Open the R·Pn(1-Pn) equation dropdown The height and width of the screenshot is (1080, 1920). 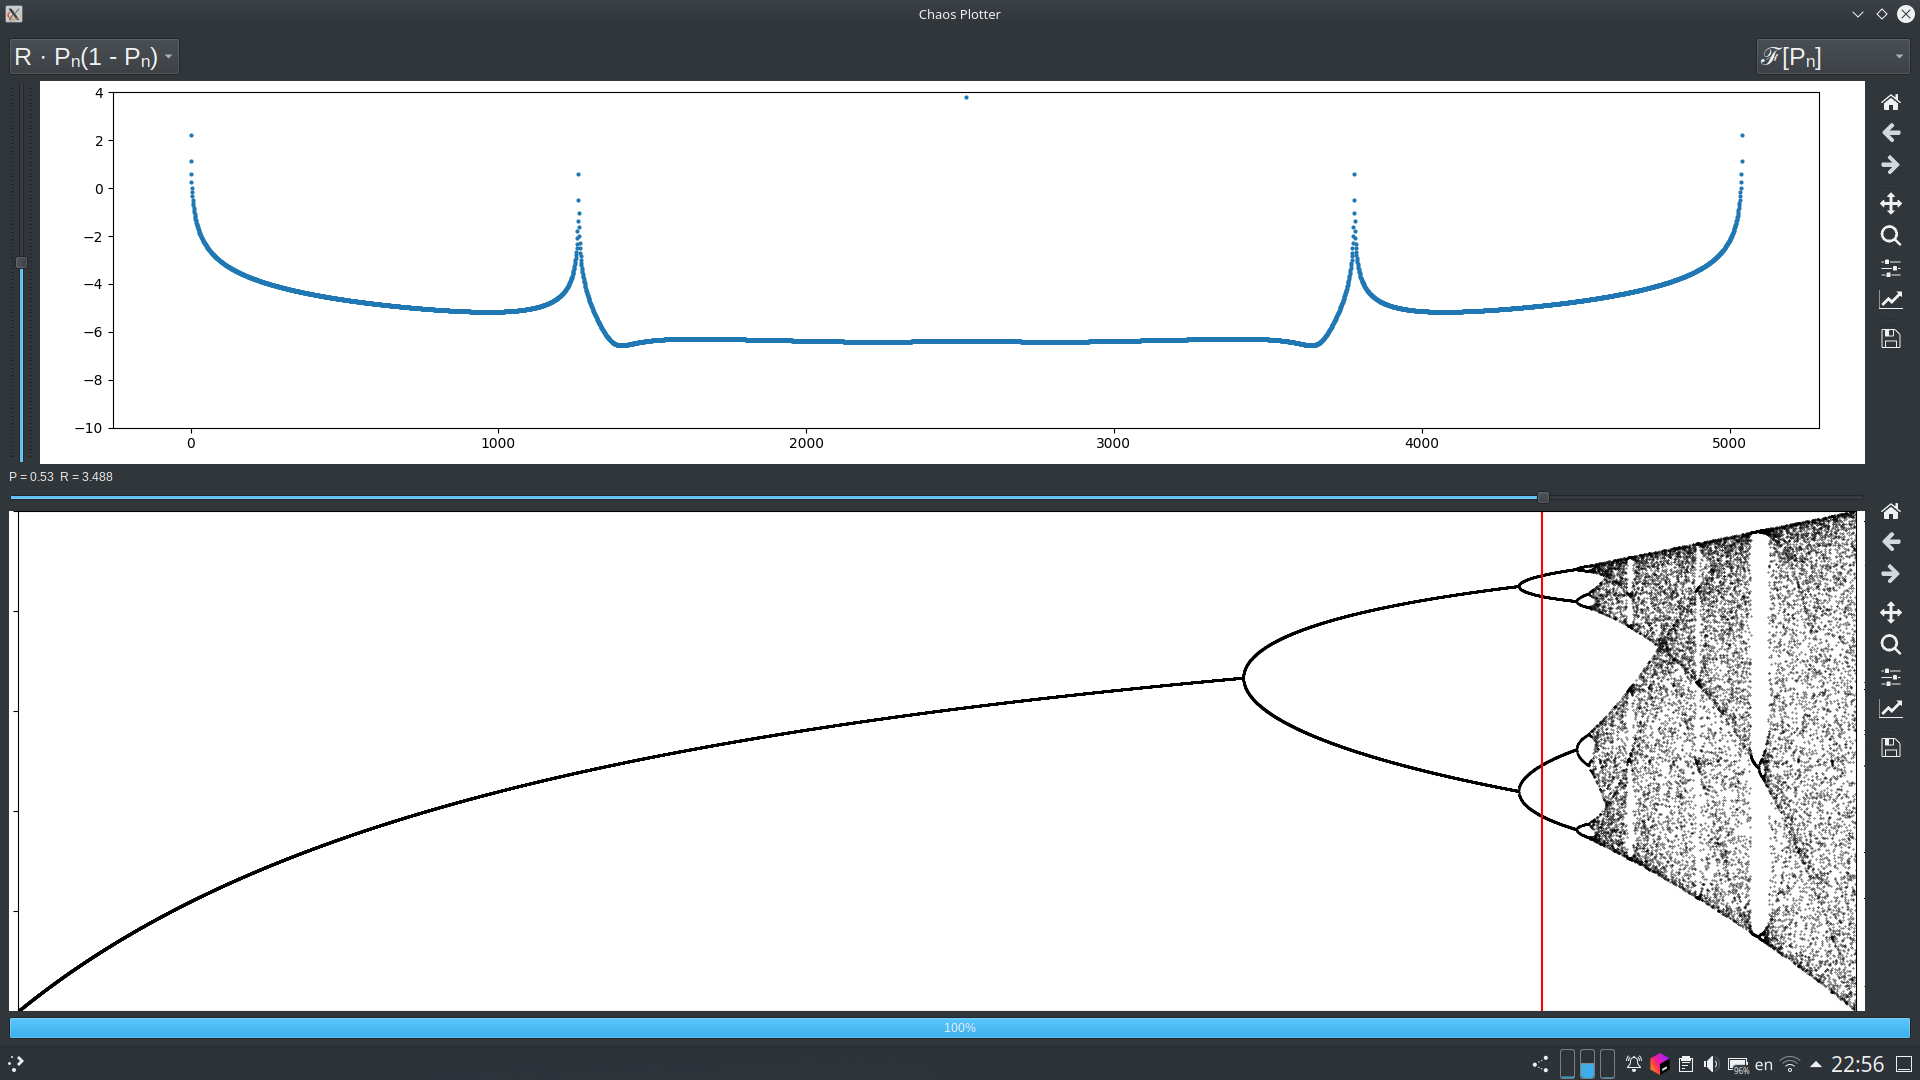tap(94, 57)
